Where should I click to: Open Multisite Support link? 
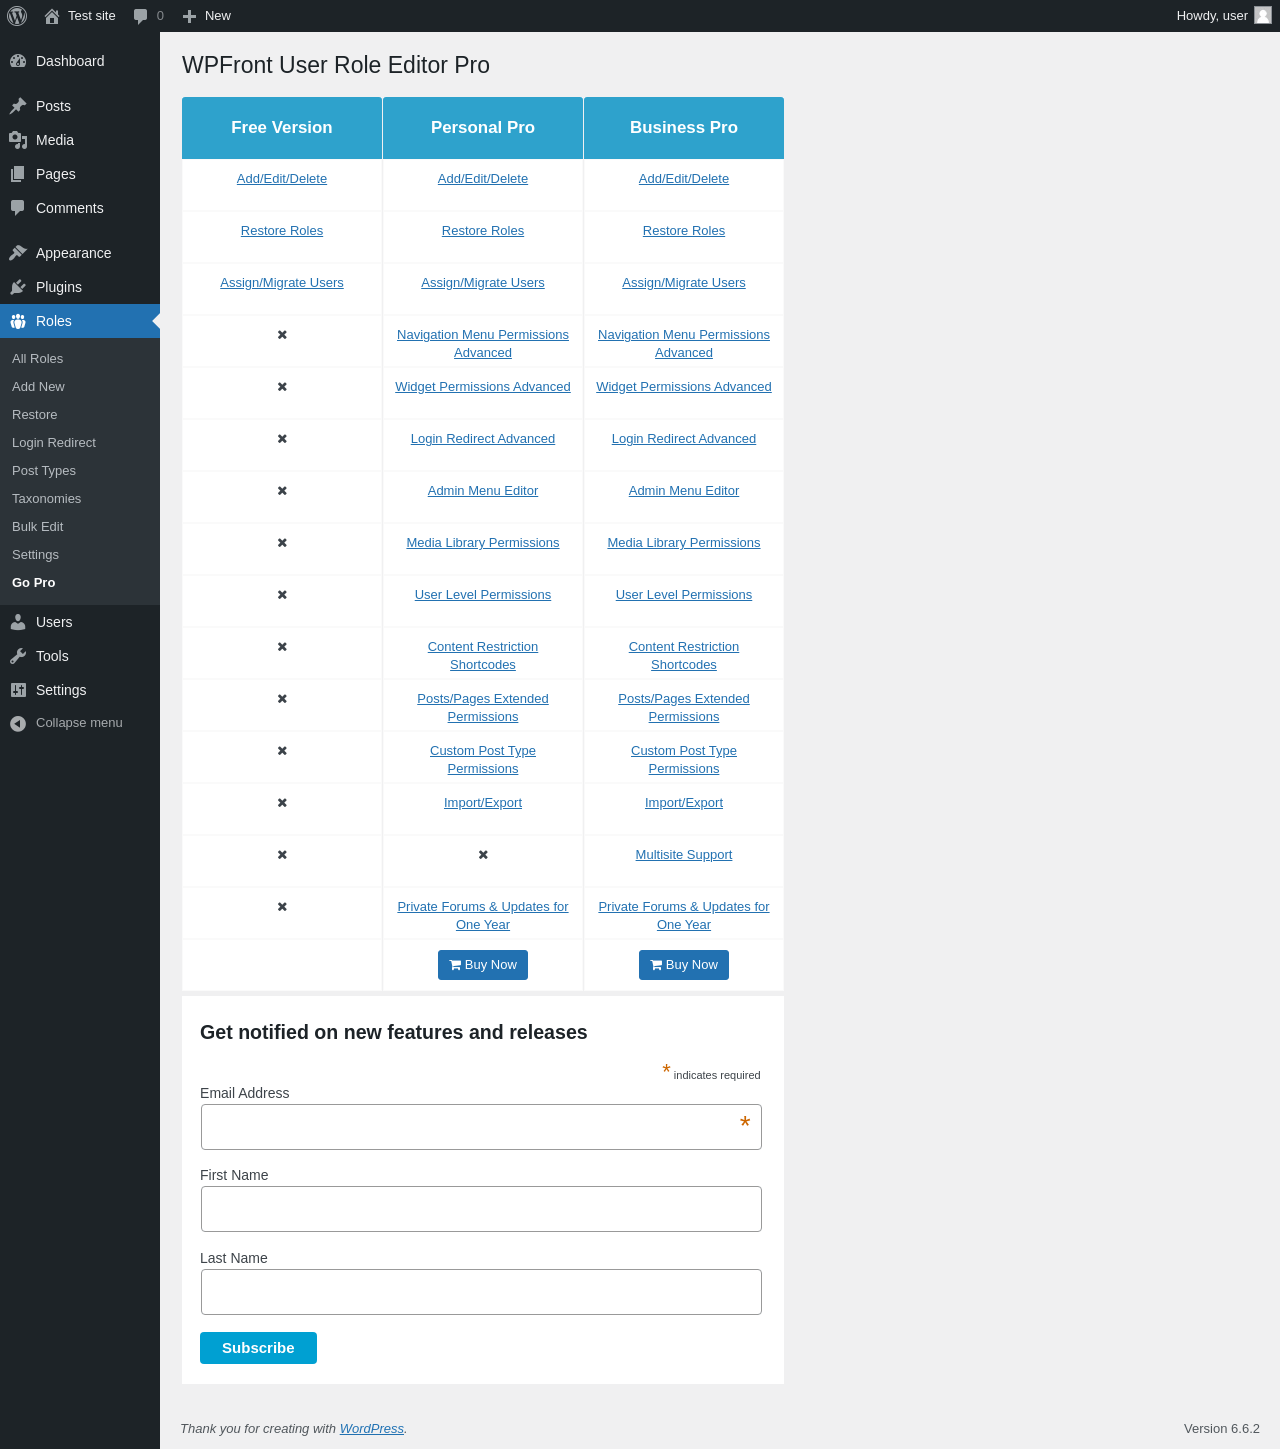684,855
